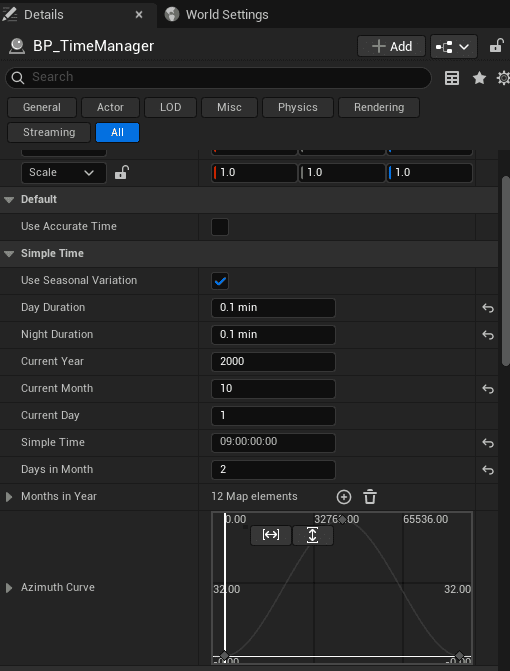
Task: Open the Scale type dropdown
Action: [64, 173]
